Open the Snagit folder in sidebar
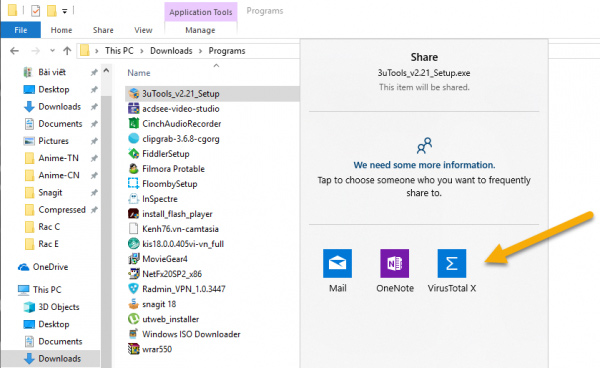 50,192
